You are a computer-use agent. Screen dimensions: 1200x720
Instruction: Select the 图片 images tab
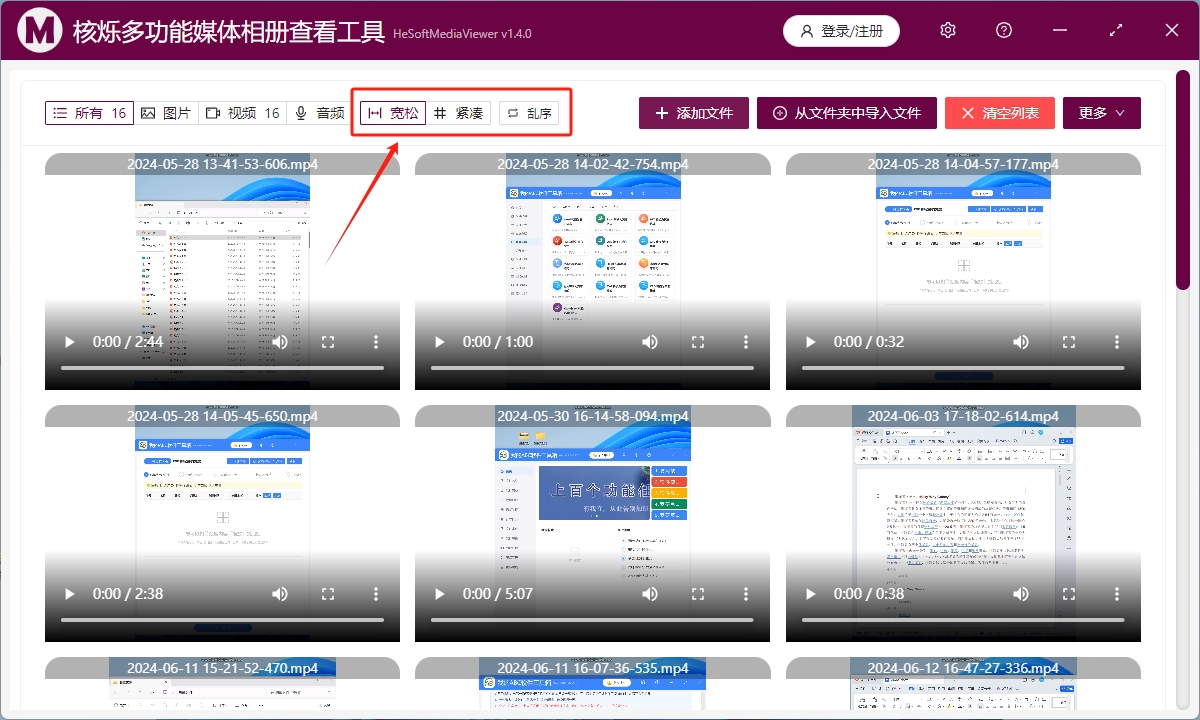166,113
